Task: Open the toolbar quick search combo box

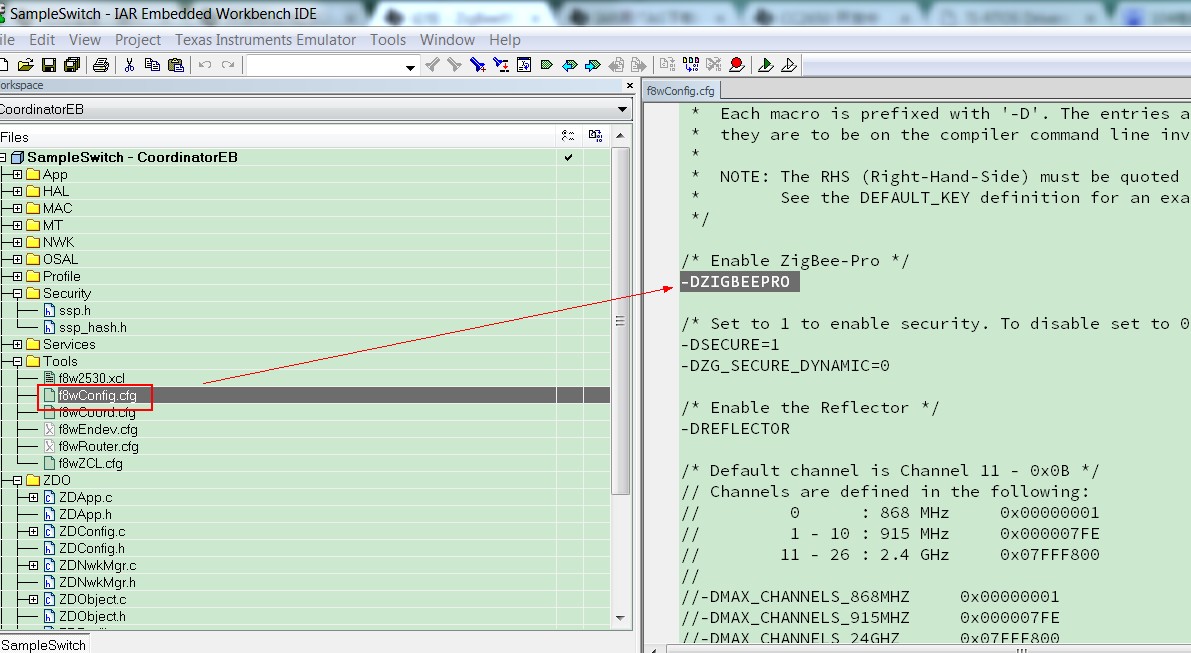Action: click(x=332, y=66)
